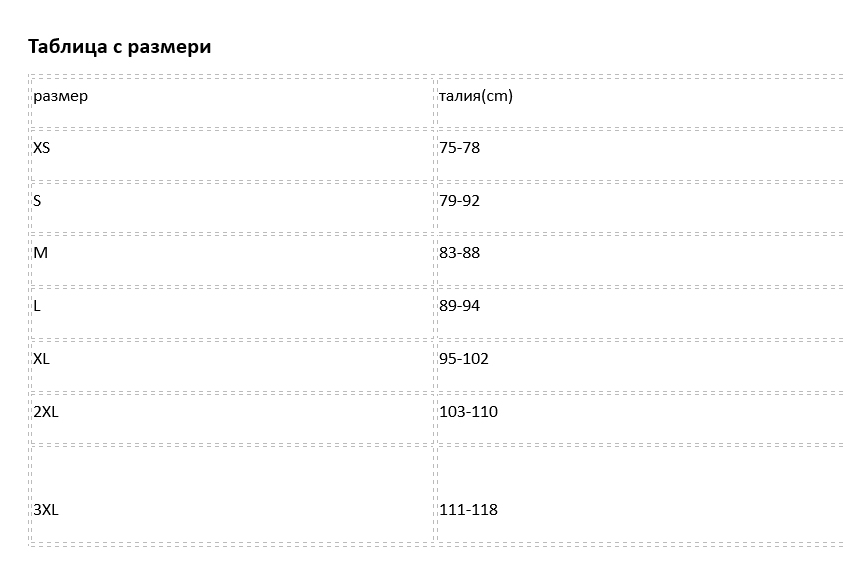Click the word "талия" in the column header
Viewport: 843px width, 585px height.
(459, 96)
